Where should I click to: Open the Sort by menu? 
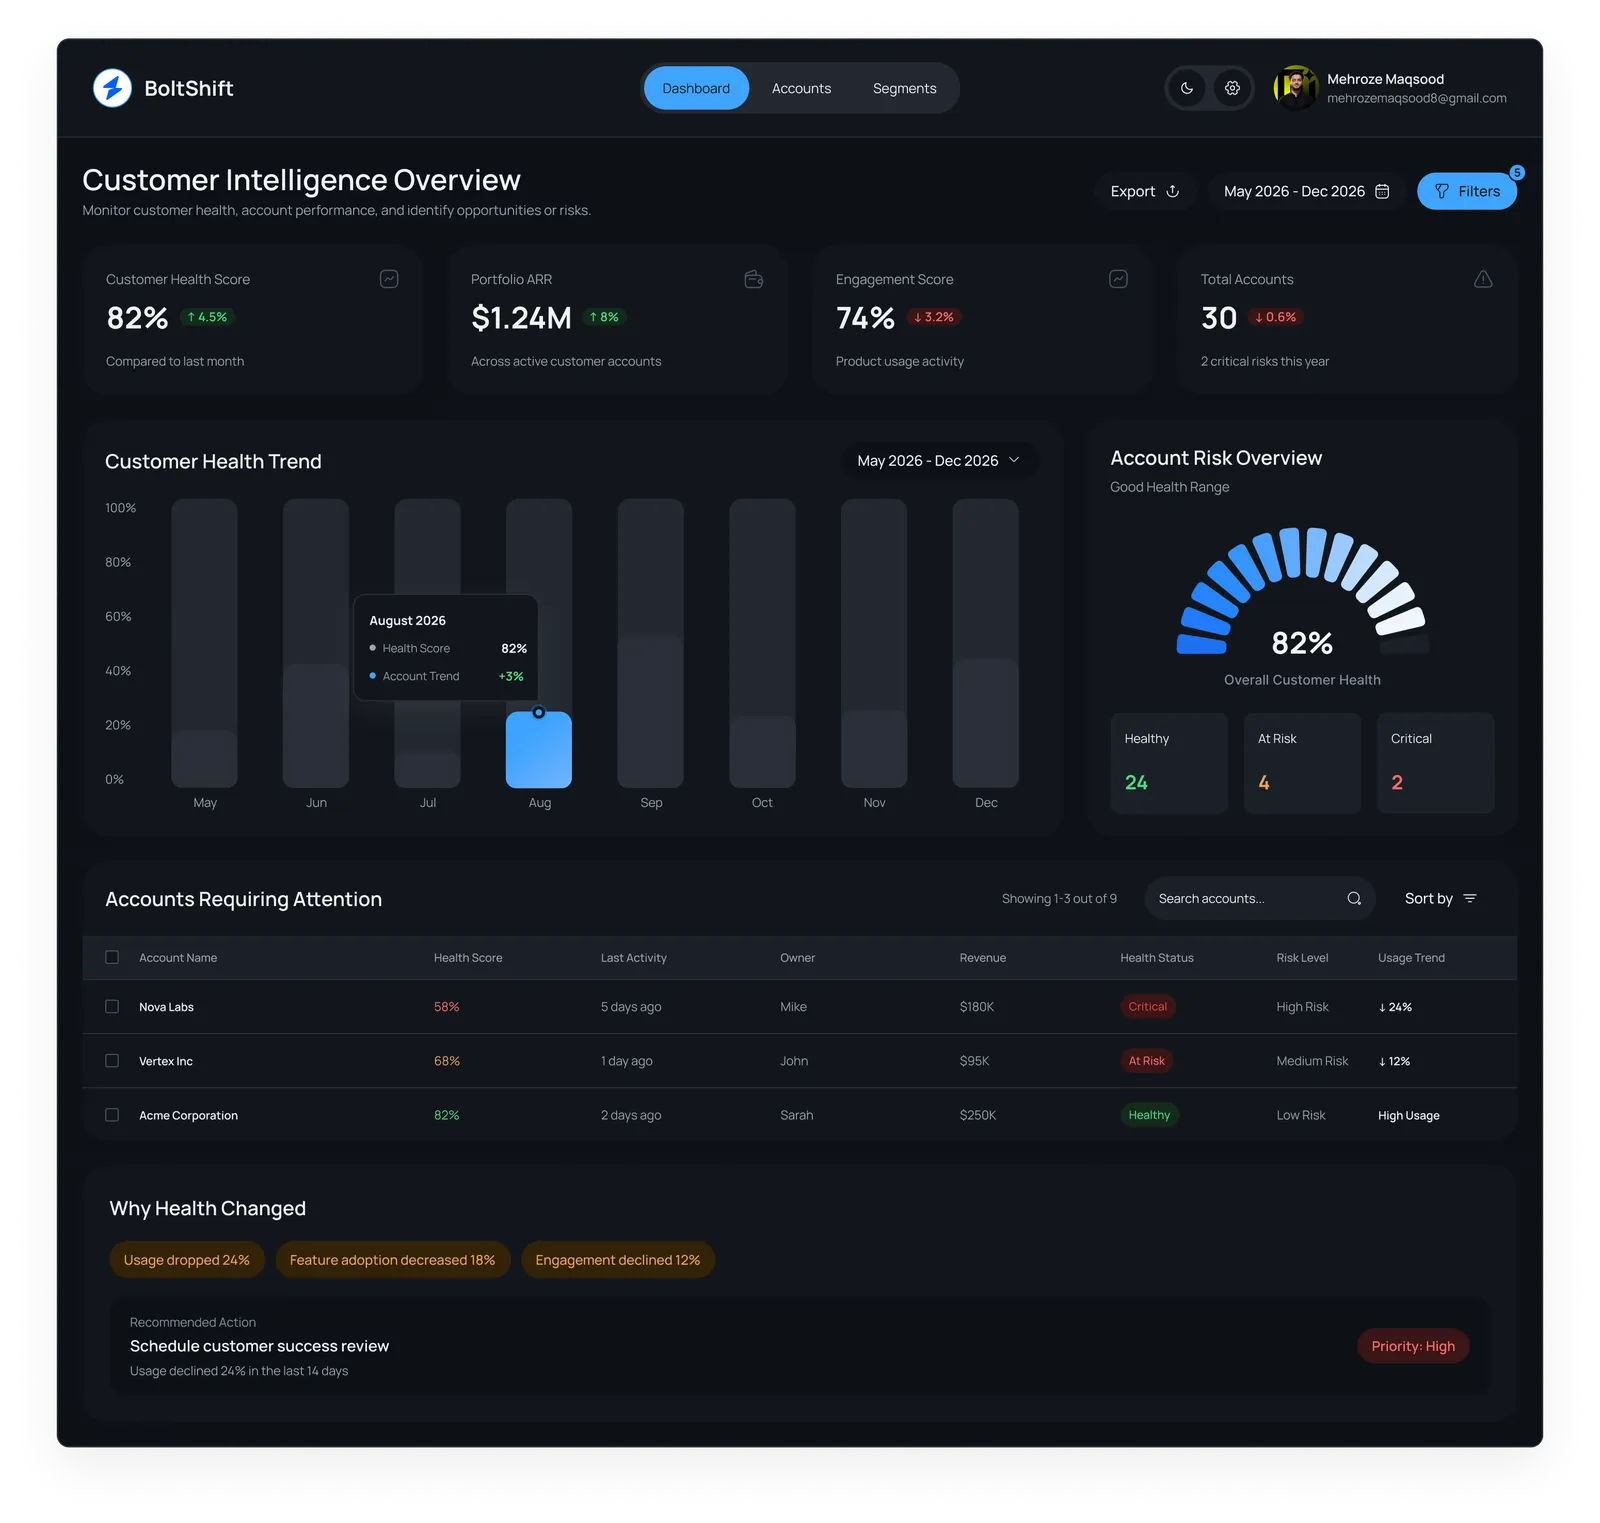[1440, 898]
